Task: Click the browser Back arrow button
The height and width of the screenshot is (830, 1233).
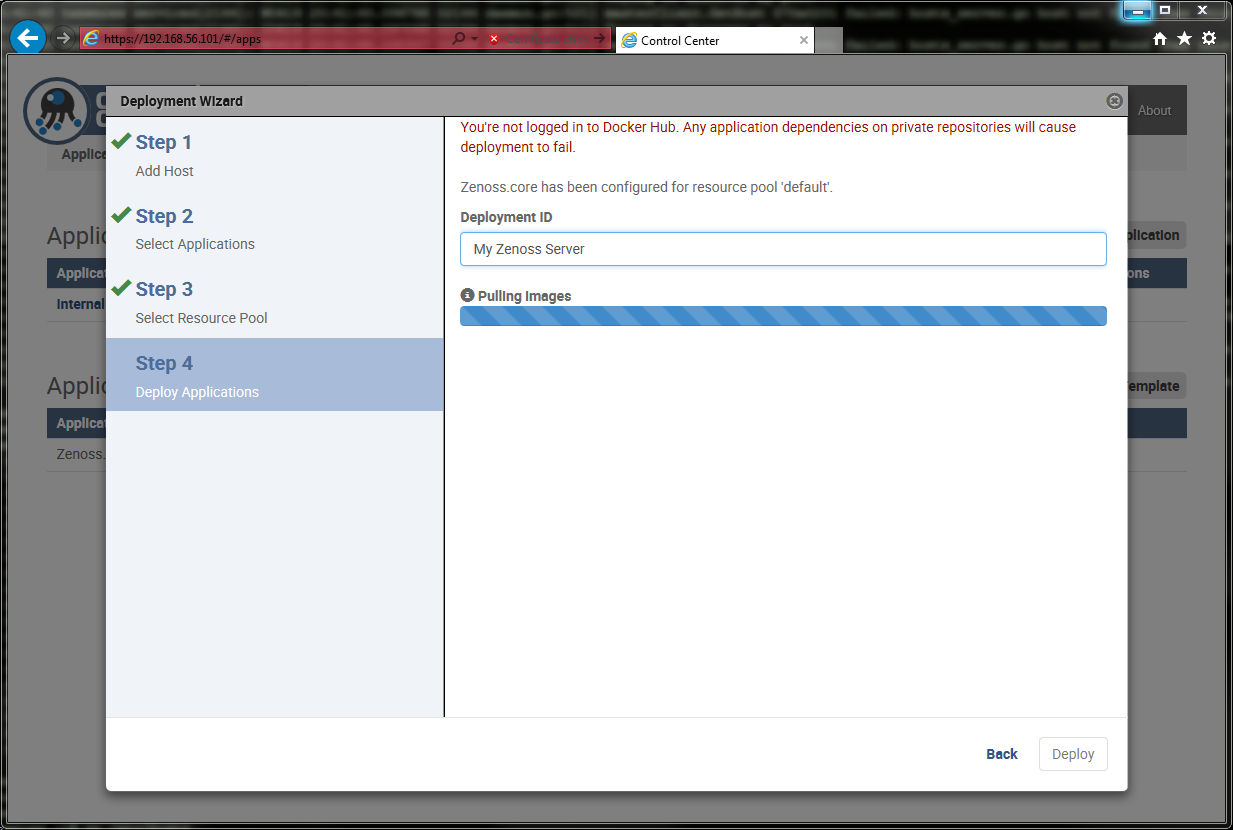Action: [x=28, y=38]
